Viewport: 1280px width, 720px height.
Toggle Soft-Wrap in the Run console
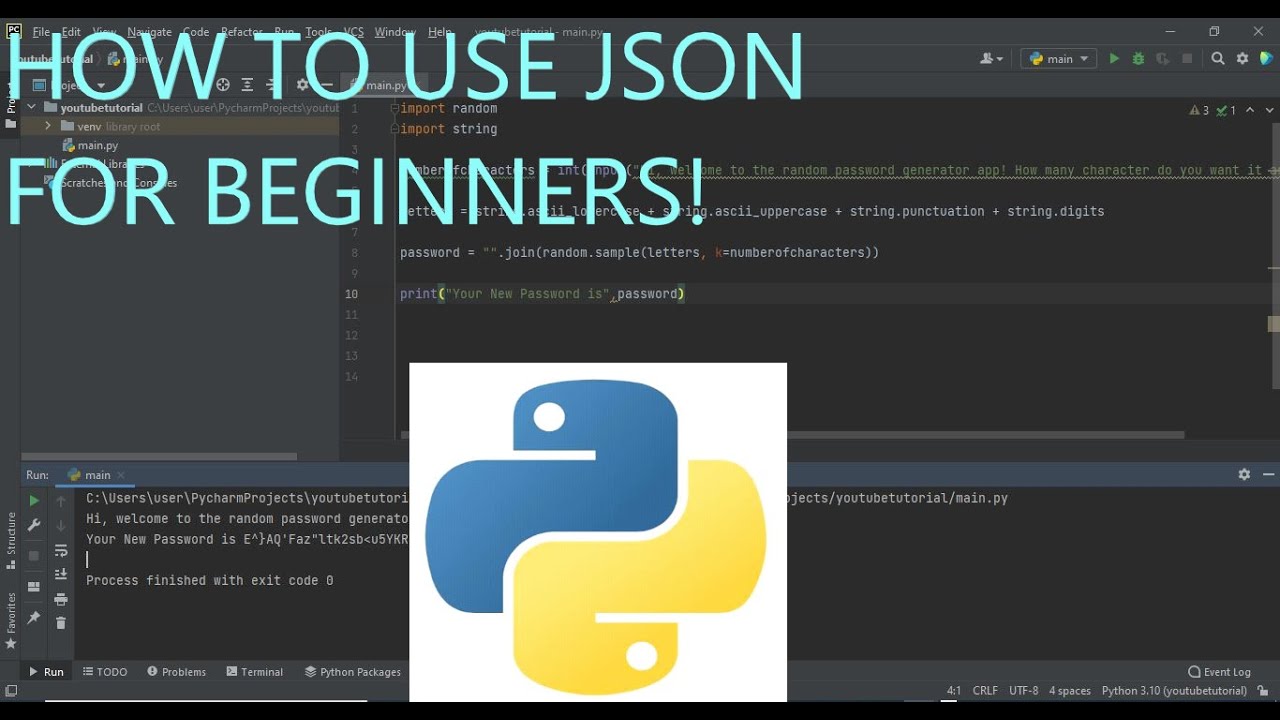pyautogui.click(x=61, y=550)
